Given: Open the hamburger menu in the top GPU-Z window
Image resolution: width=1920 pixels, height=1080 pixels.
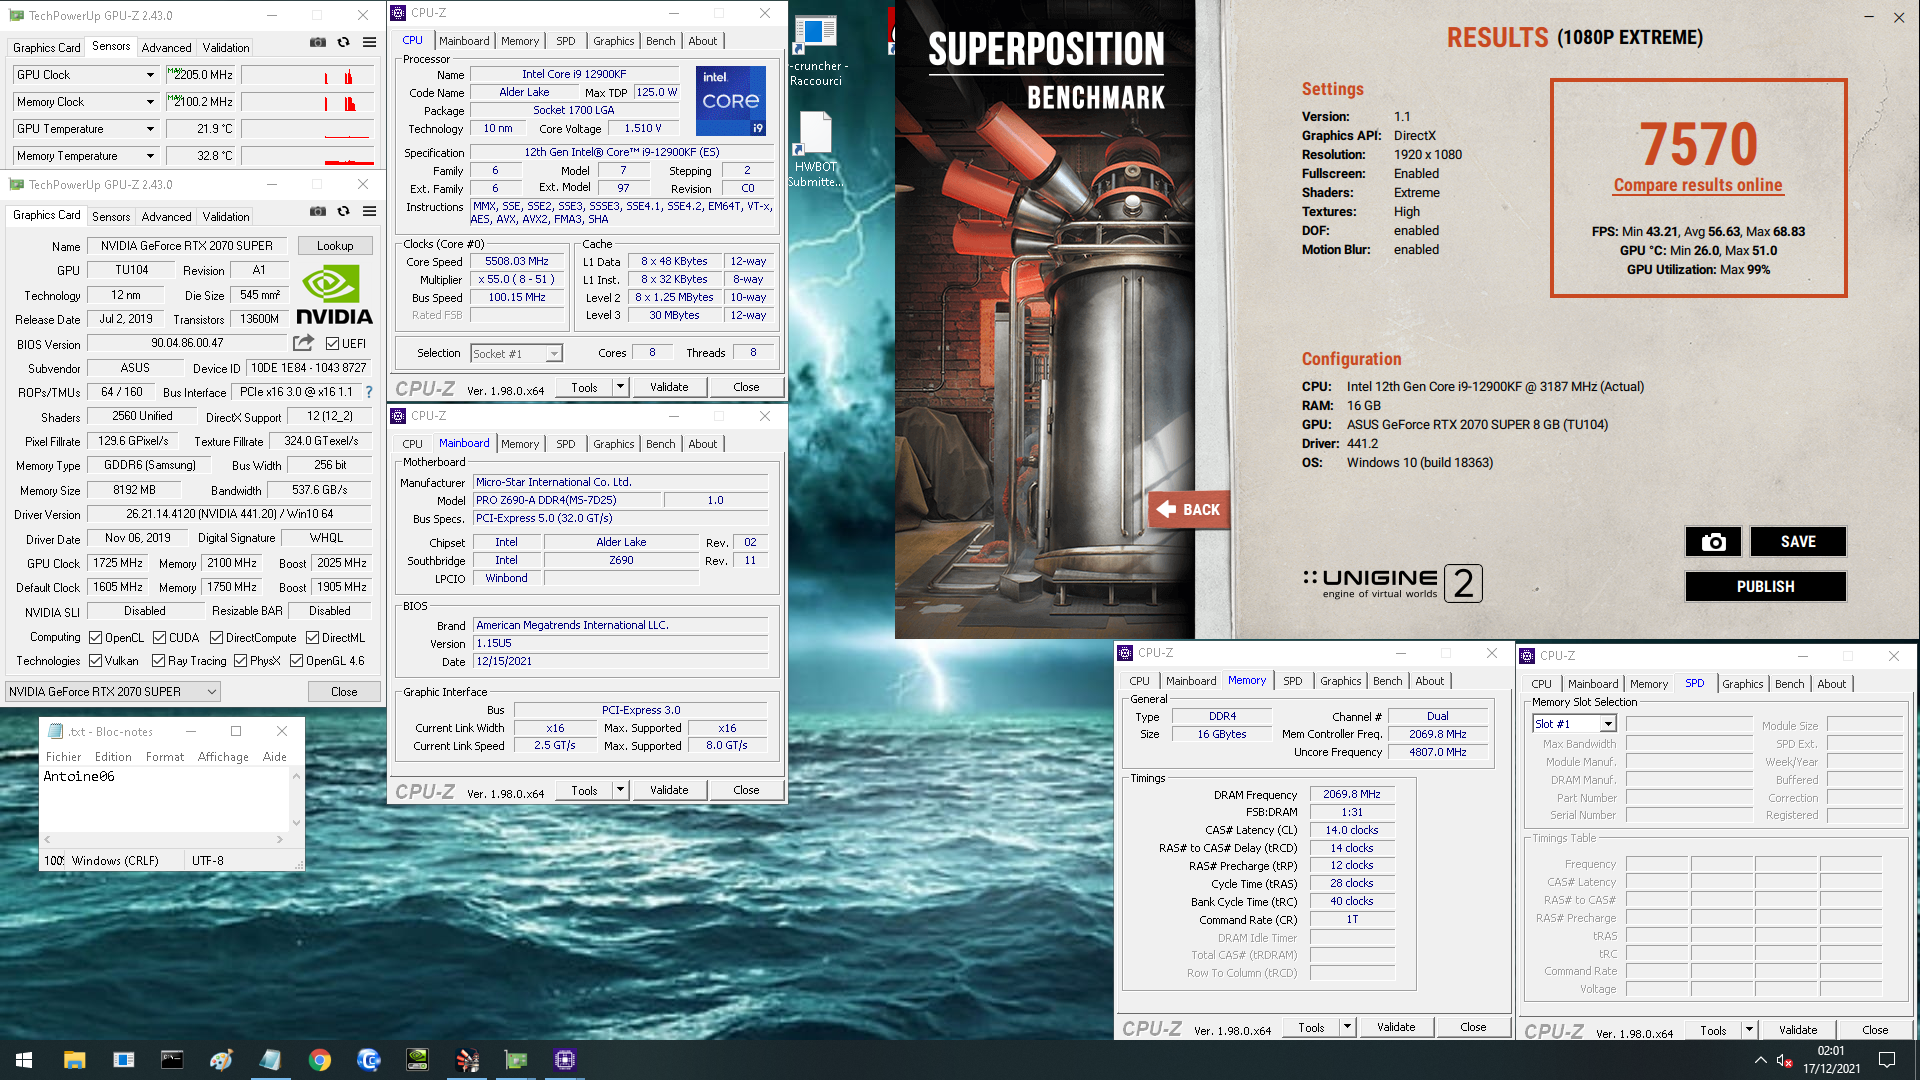Looking at the screenshot, I should pyautogui.click(x=369, y=43).
